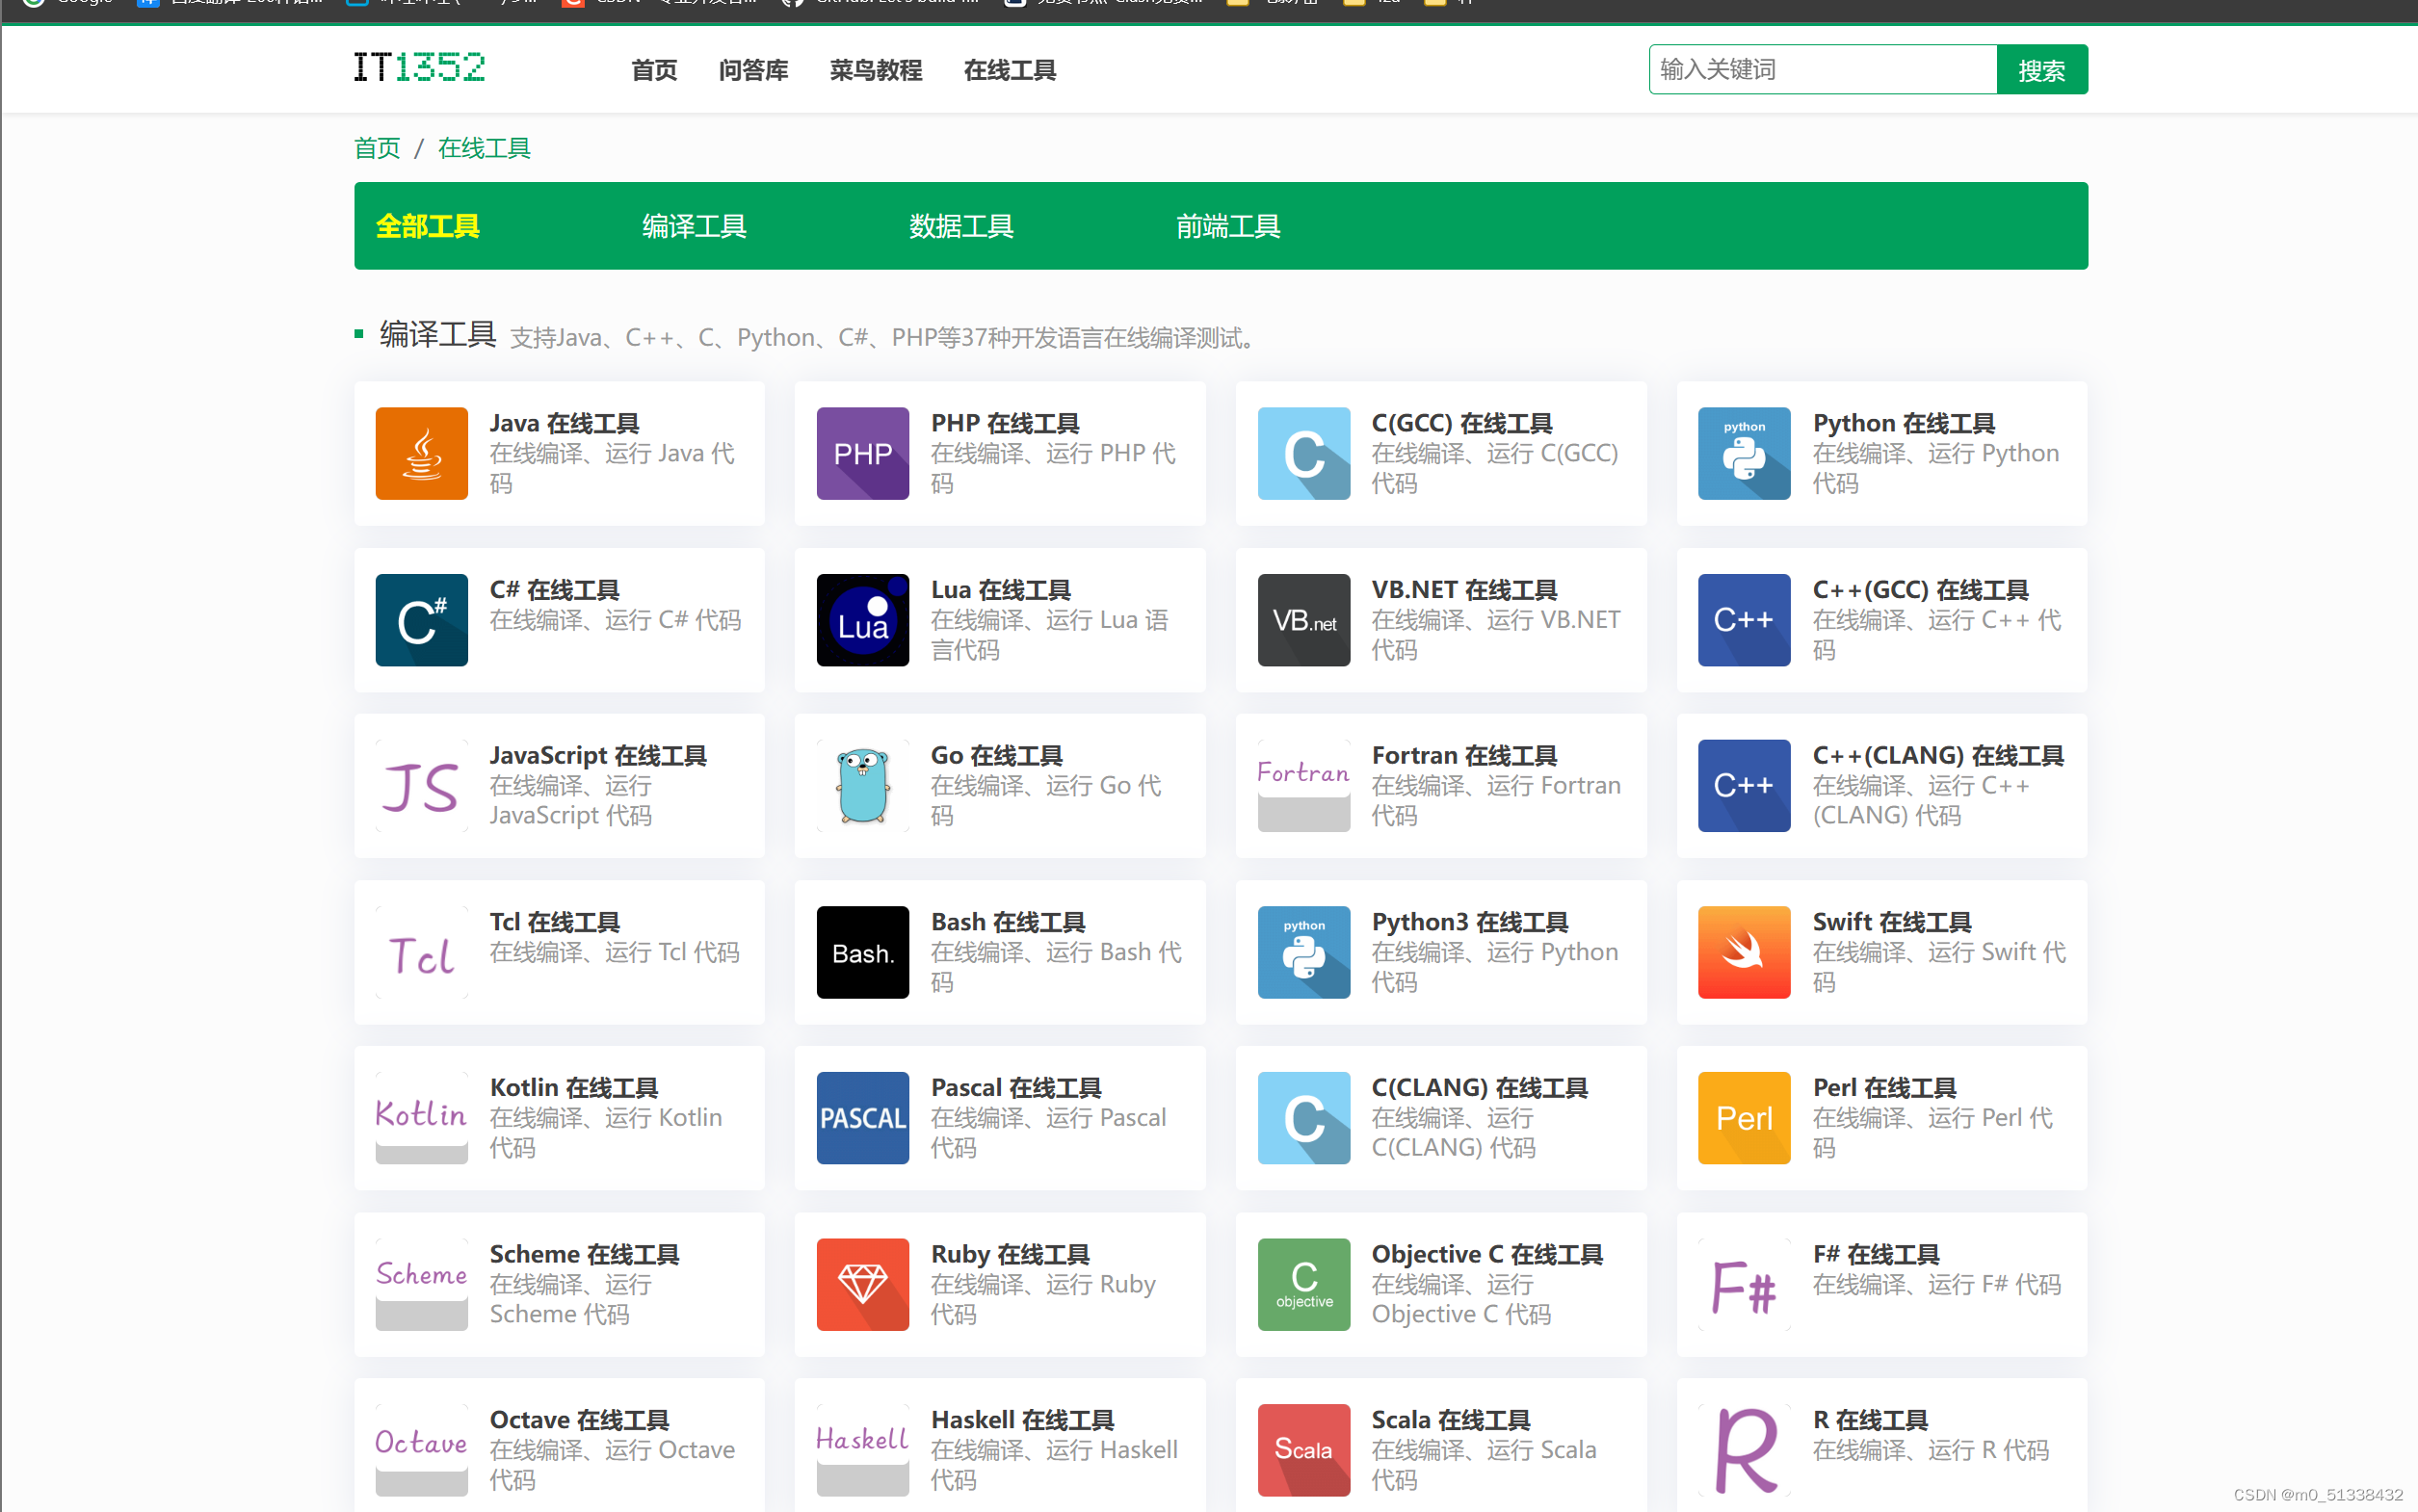The height and width of the screenshot is (1512, 2418).
Task: Open 首页 in the top navigation
Action: click(654, 70)
